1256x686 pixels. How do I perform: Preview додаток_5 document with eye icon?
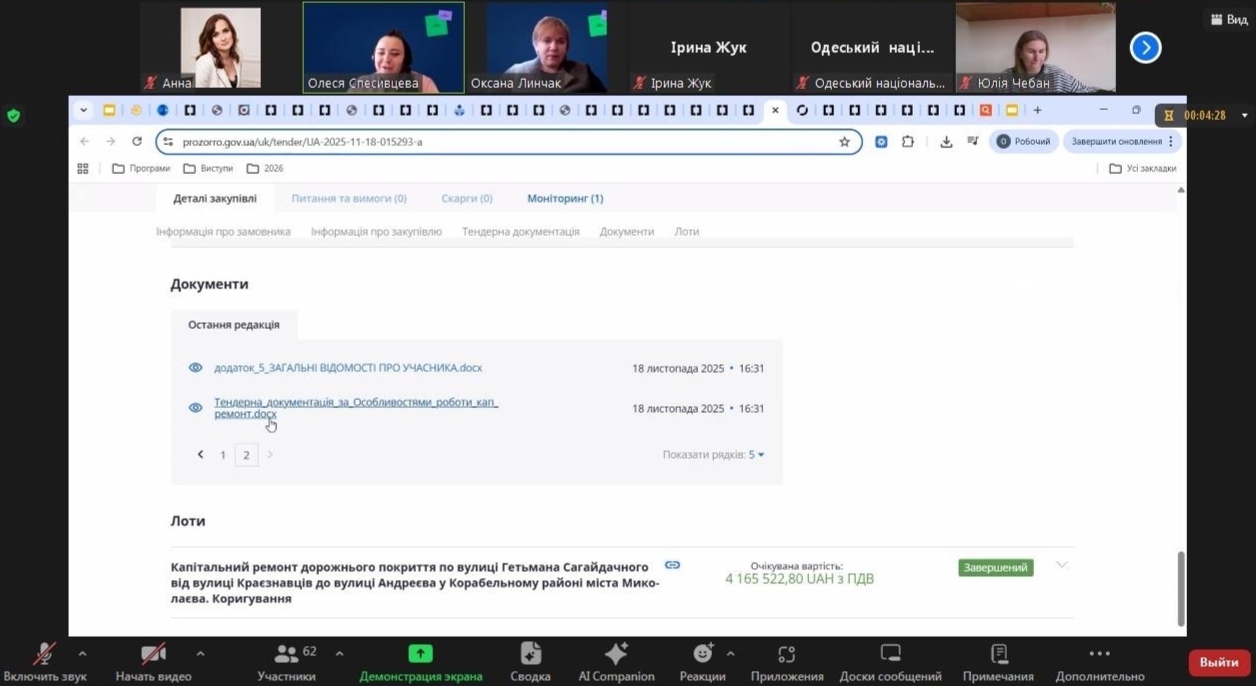[x=196, y=368]
